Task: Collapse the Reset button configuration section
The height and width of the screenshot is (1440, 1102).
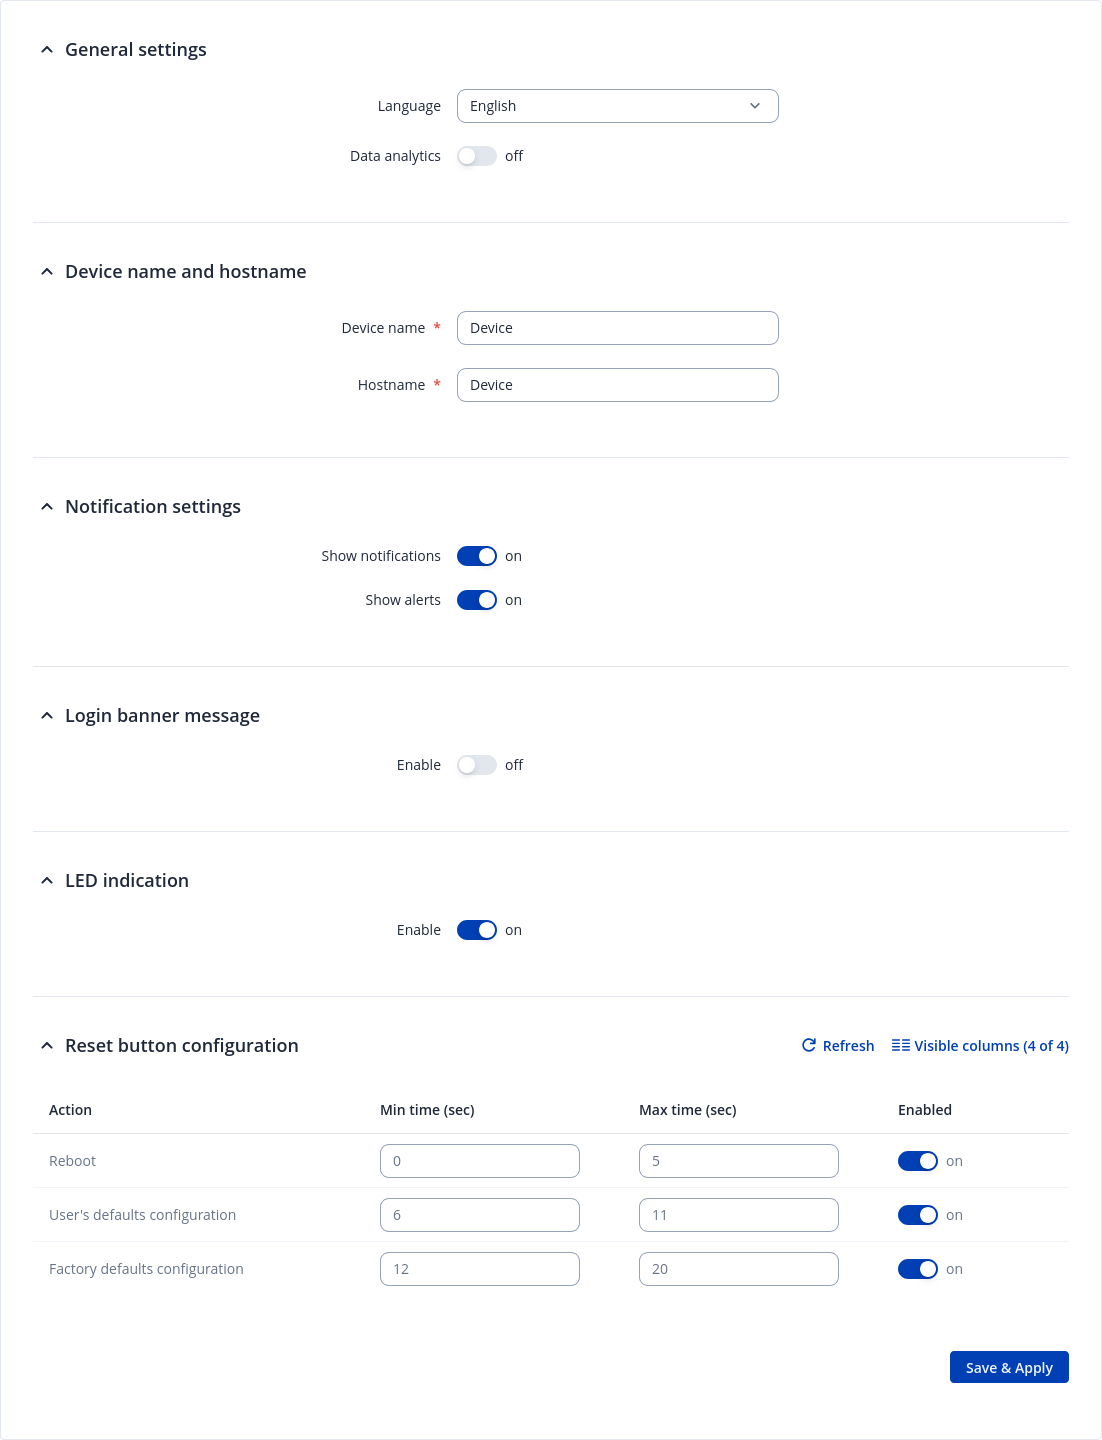Action: click(47, 1046)
